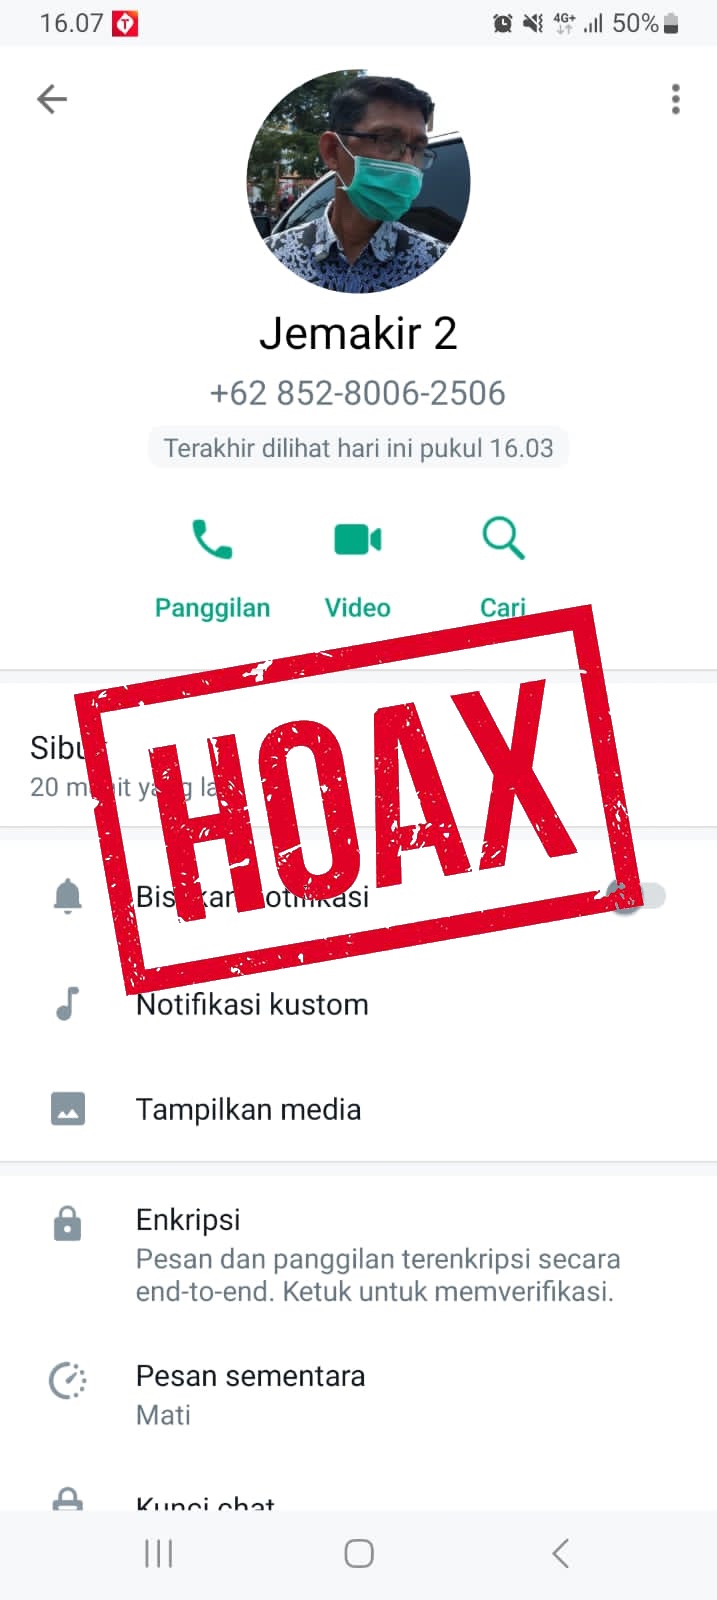
Task: Open Pesan sementara setting showing Mati
Action: point(358,1394)
